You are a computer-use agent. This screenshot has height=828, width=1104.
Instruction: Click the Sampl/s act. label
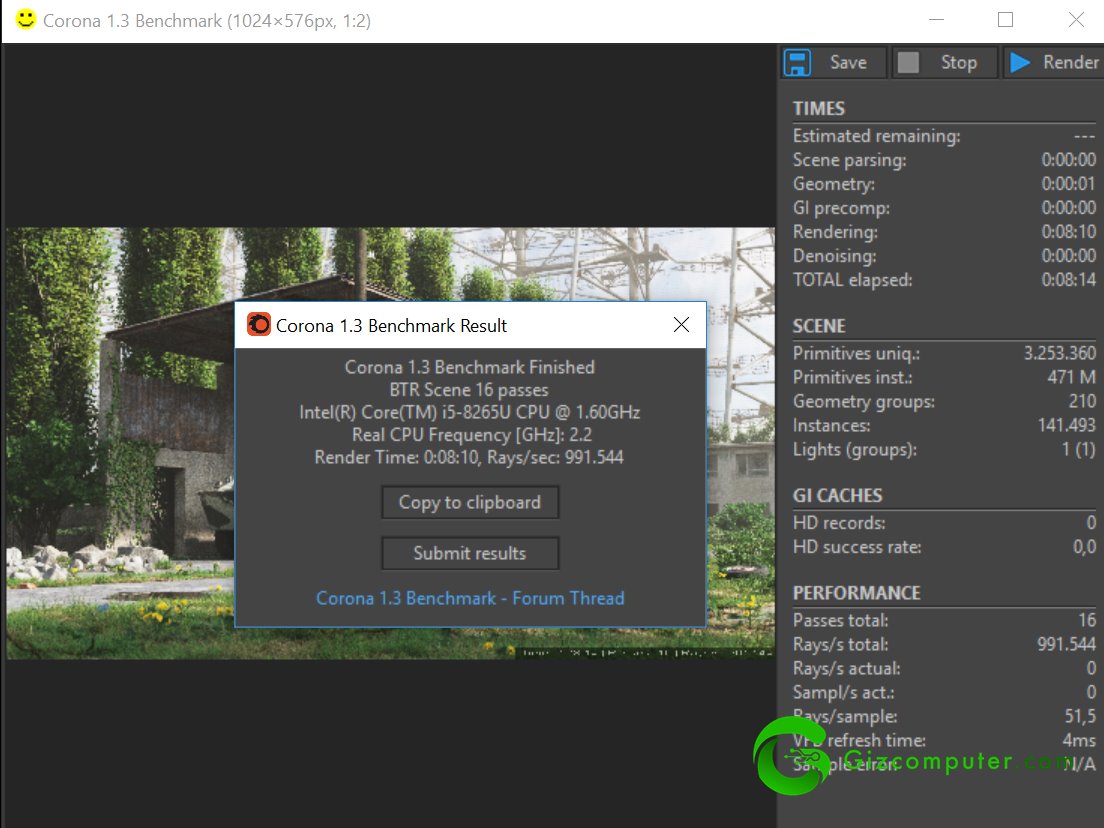click(843, 692)
